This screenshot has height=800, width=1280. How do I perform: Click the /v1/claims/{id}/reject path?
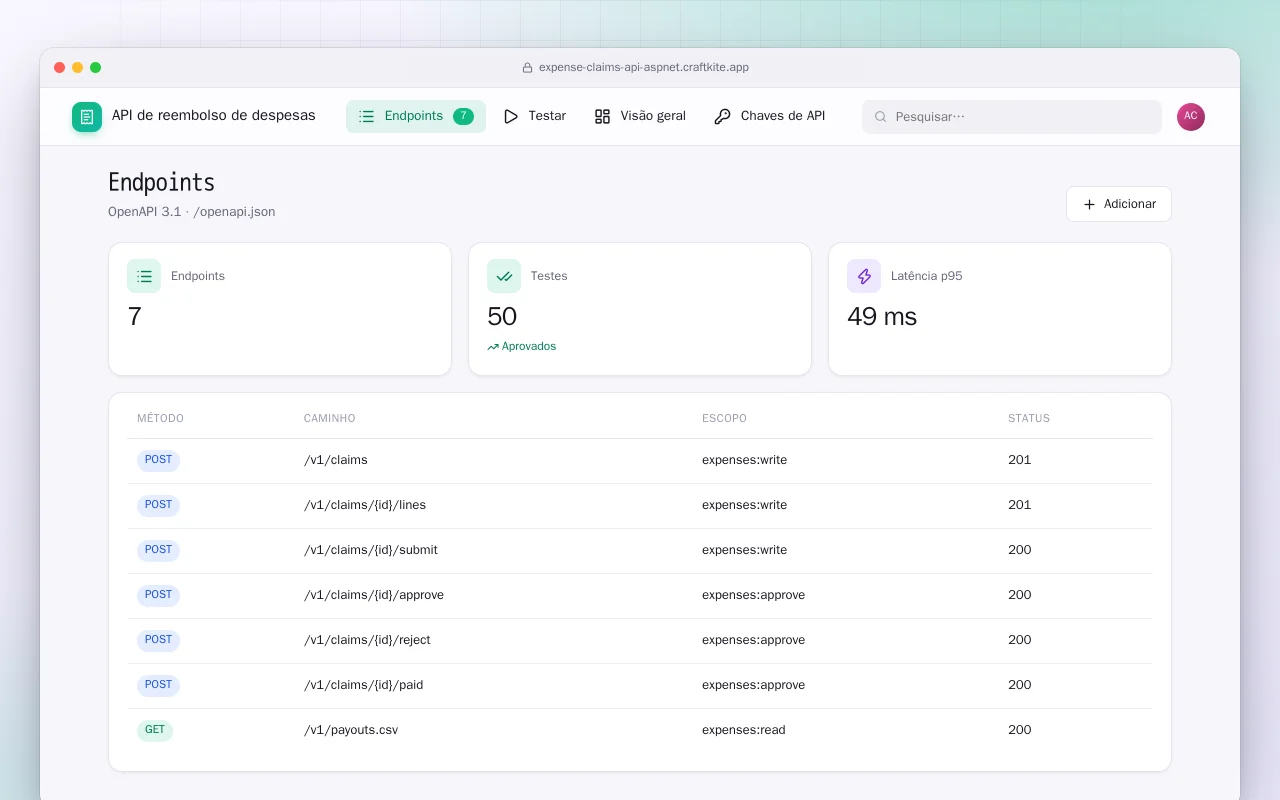(367, 640)
